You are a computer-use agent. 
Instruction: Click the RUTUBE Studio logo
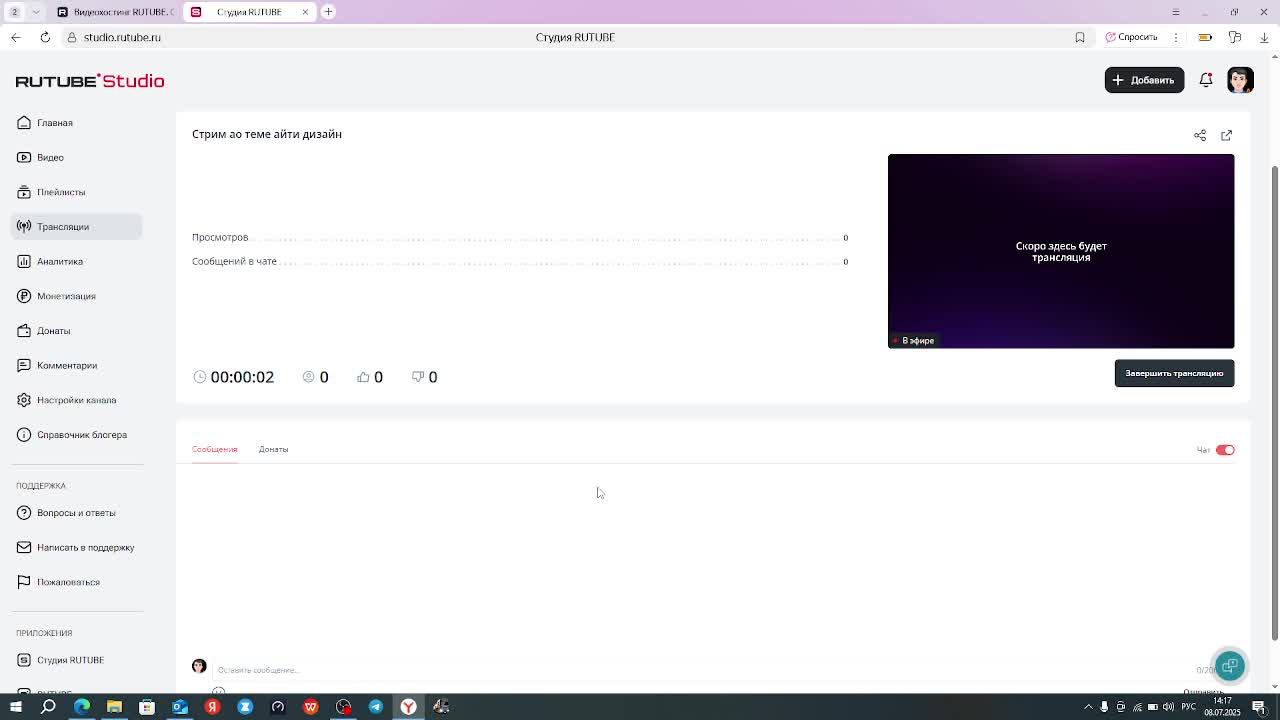(90, 81)
